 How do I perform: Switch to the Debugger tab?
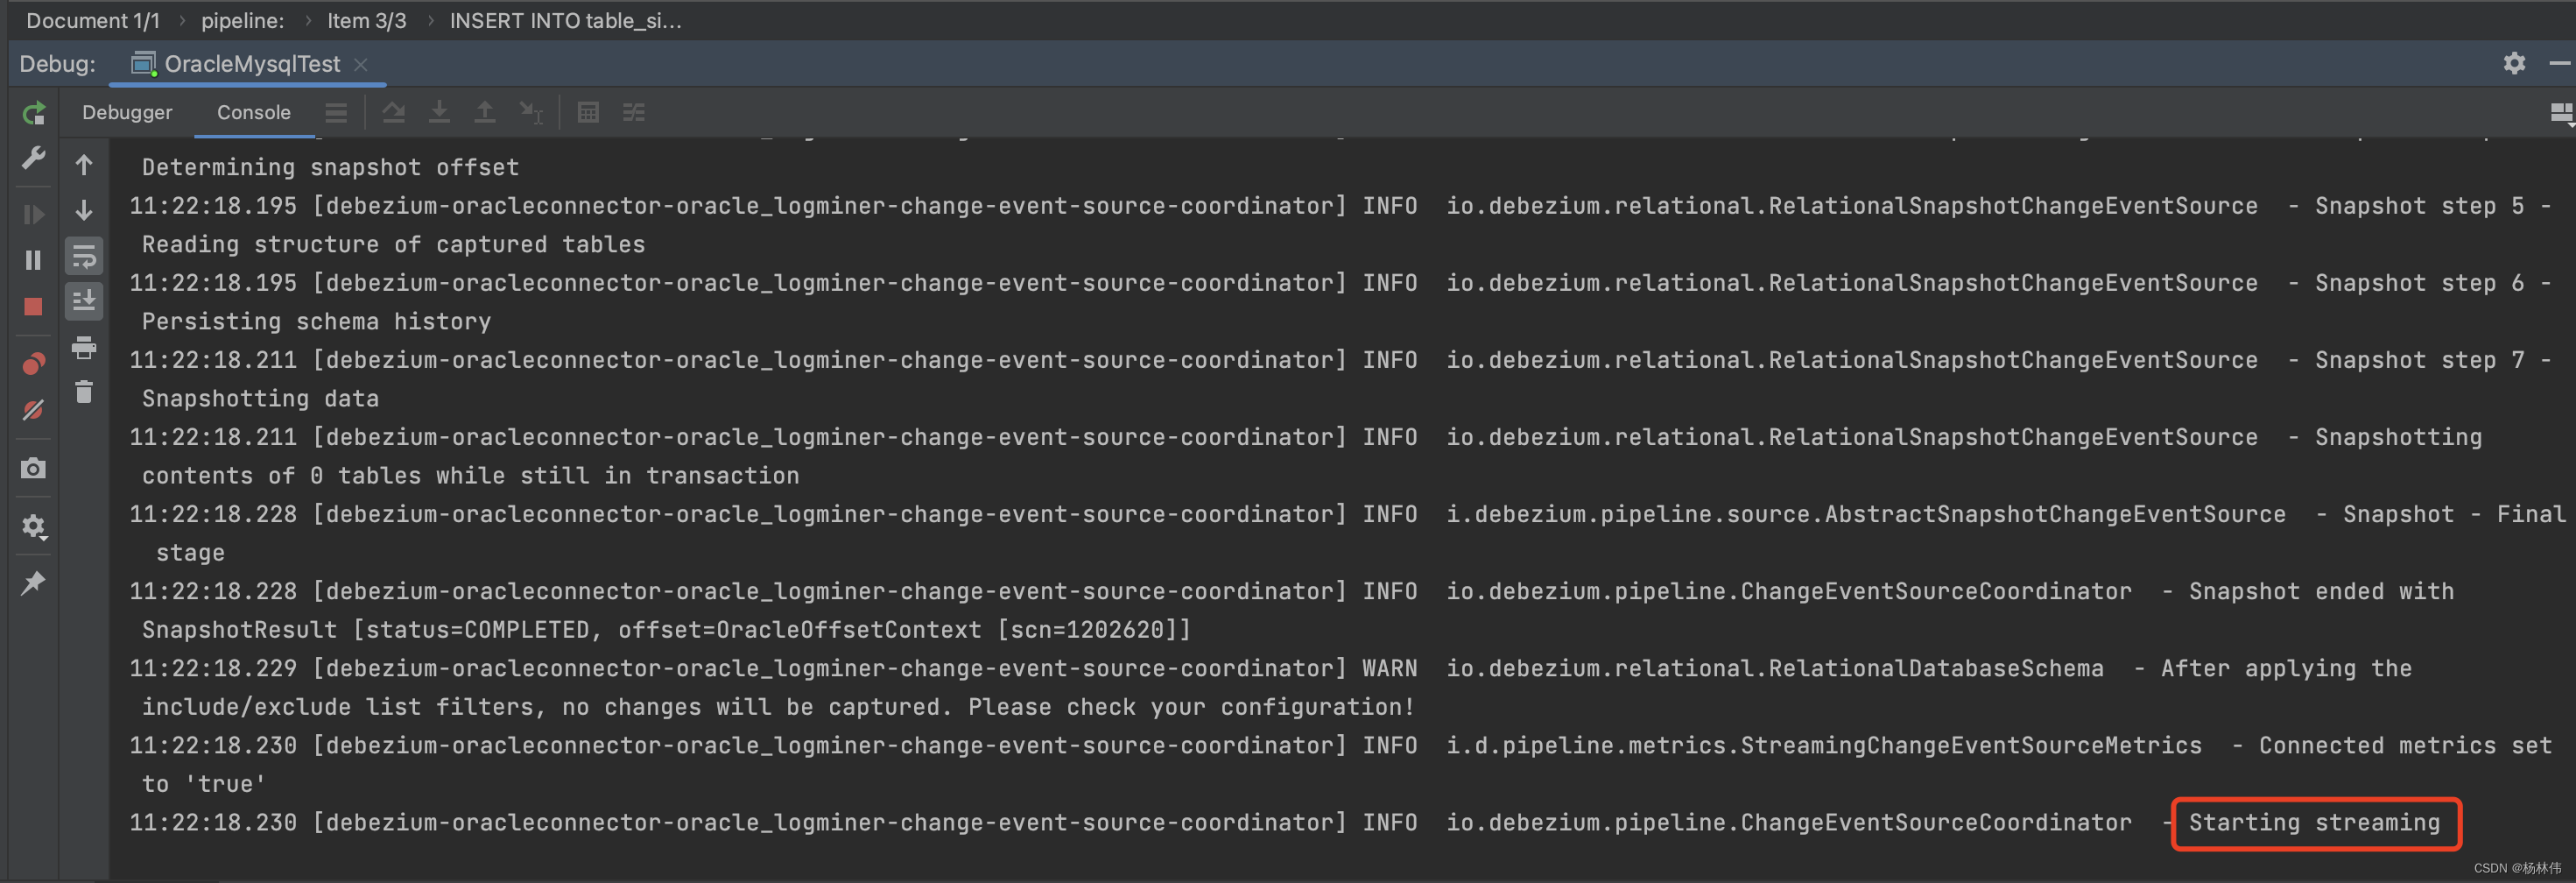[126, 112]
